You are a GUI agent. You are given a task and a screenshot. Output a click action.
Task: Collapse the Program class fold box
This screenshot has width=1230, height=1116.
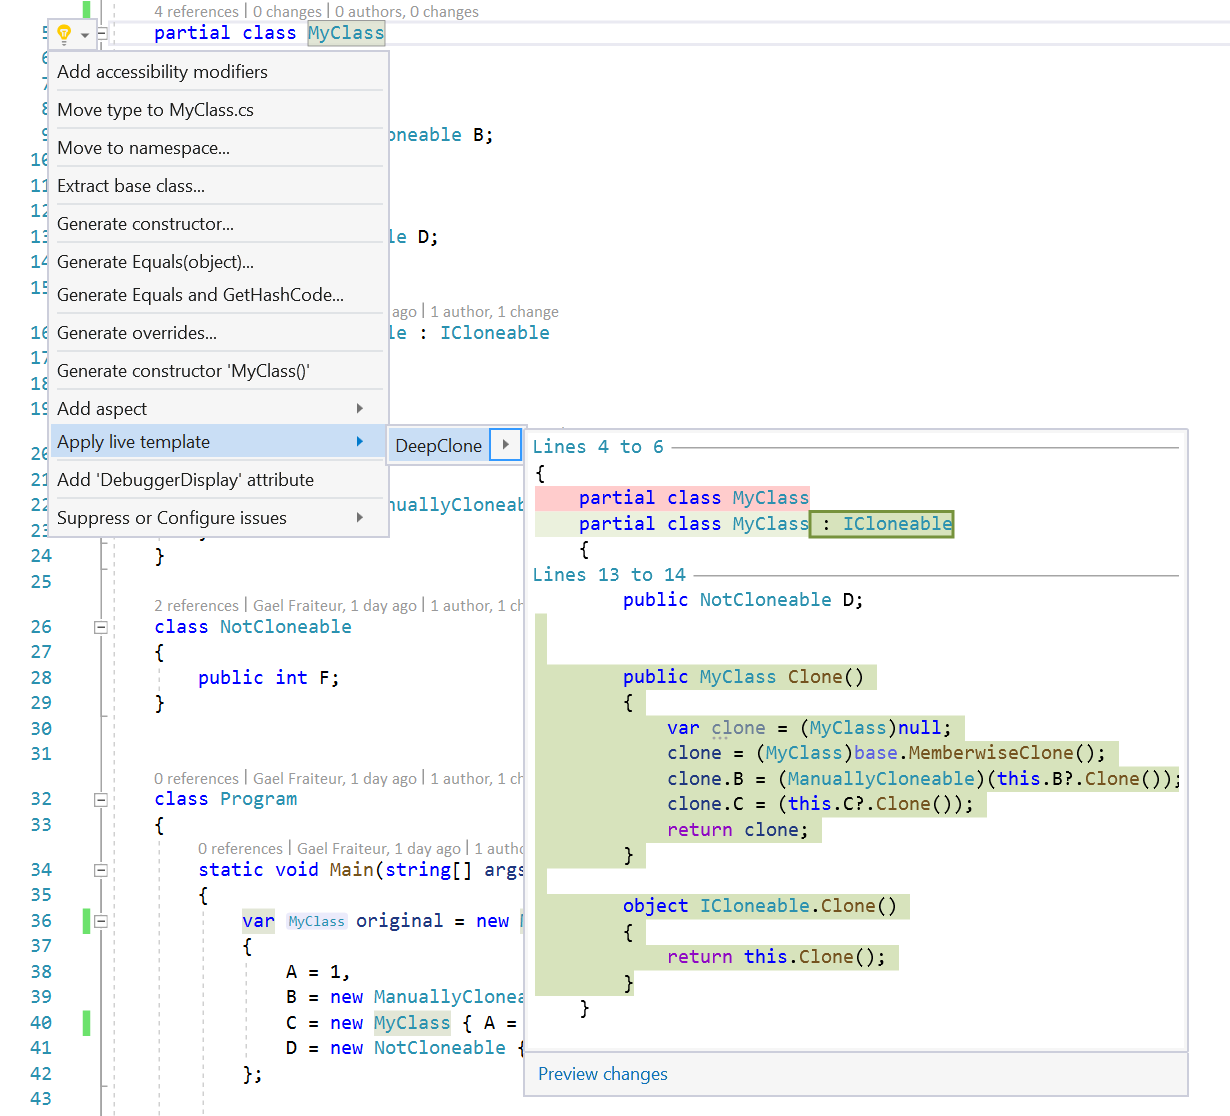[100, 799]
